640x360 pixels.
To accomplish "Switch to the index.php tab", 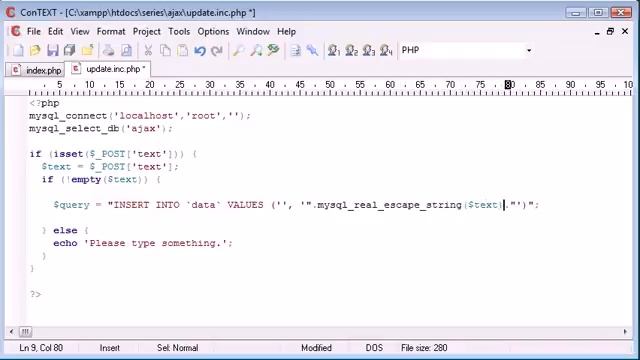I will point(36,70).
